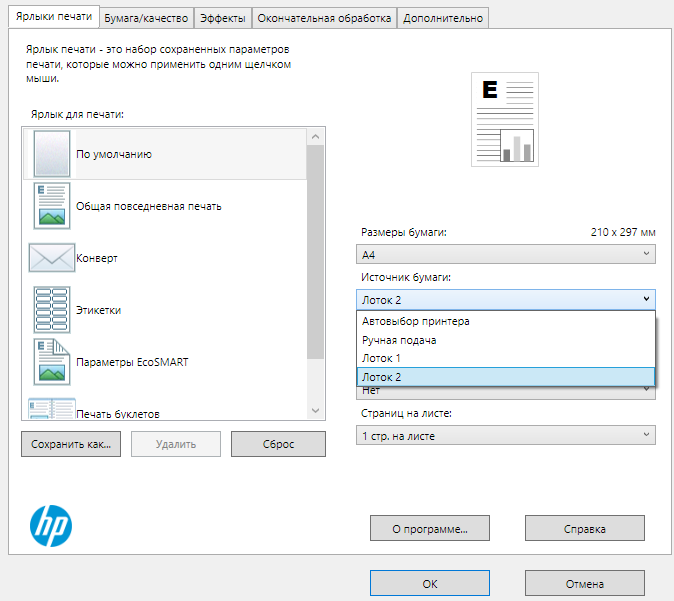Click the Параметры EcoSMART icon
The image size is (674, 601).
pos(52,362)
